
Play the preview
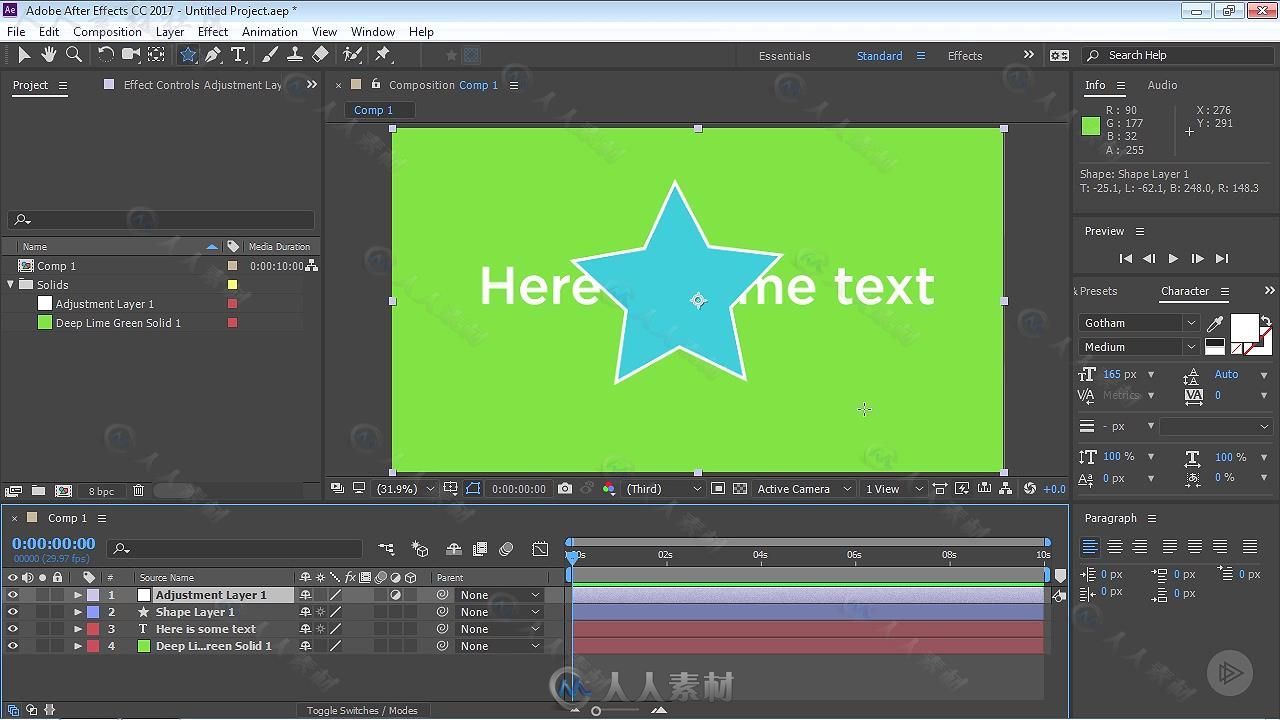[x=1173, y=258]
